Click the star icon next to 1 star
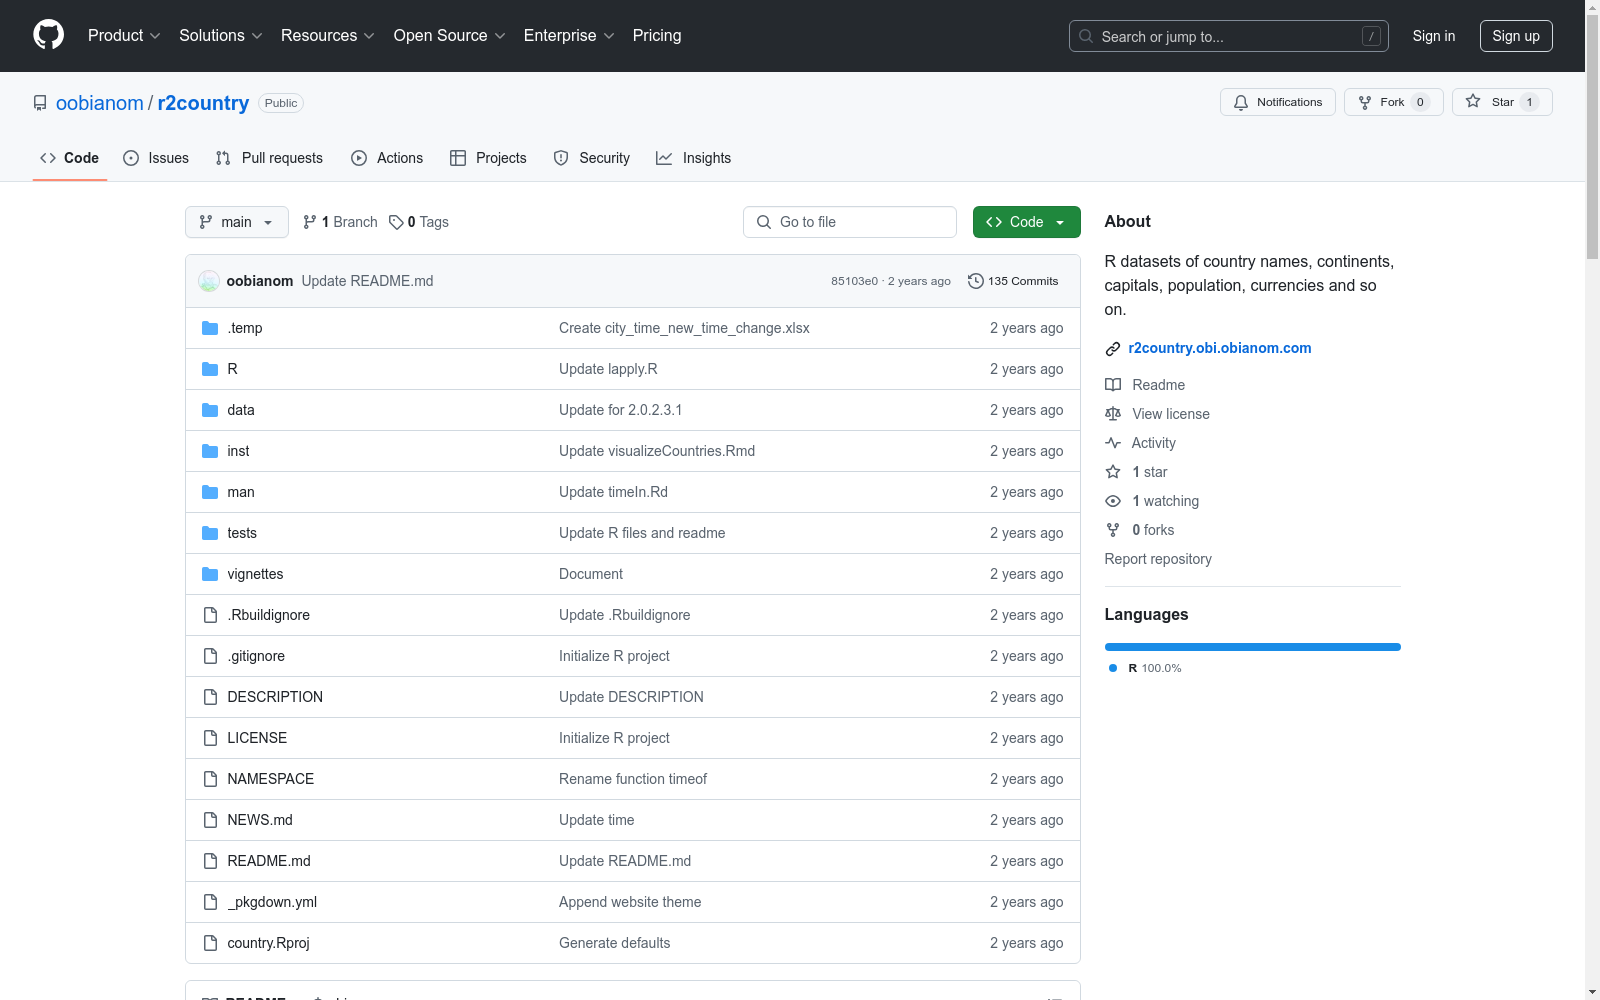Image resolution: width=1600 pixels, height=1000 pixels. pyautogui.click(x=1113, y=472)
